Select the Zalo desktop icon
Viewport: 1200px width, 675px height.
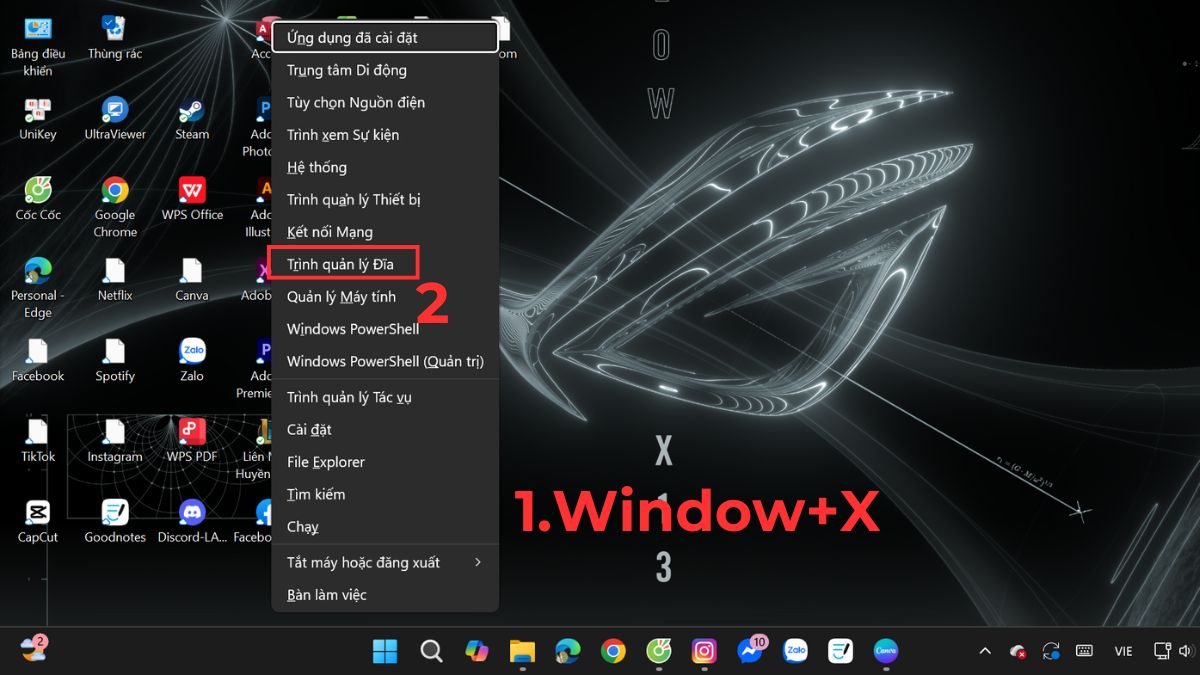click(192, 361)
